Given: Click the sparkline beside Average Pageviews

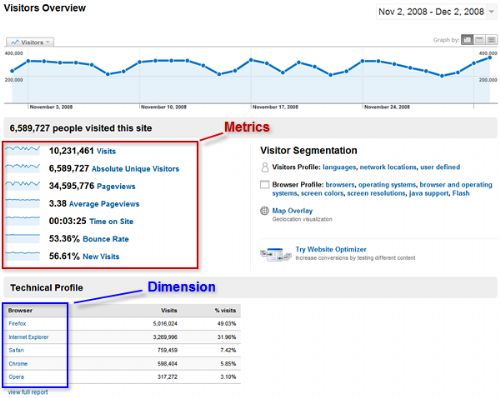Looking at the screenshot, I should [23, 203].
